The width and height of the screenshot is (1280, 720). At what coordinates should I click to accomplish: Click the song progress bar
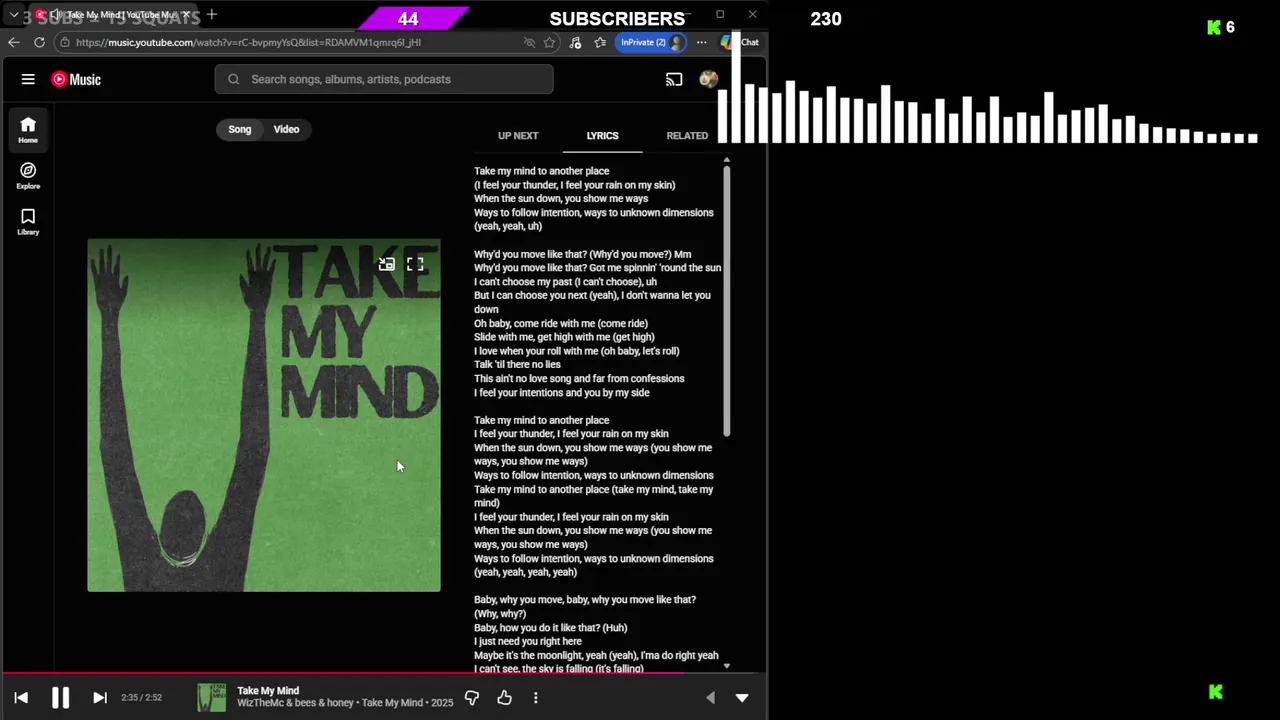pyautogui.click(x=384, y=673)
